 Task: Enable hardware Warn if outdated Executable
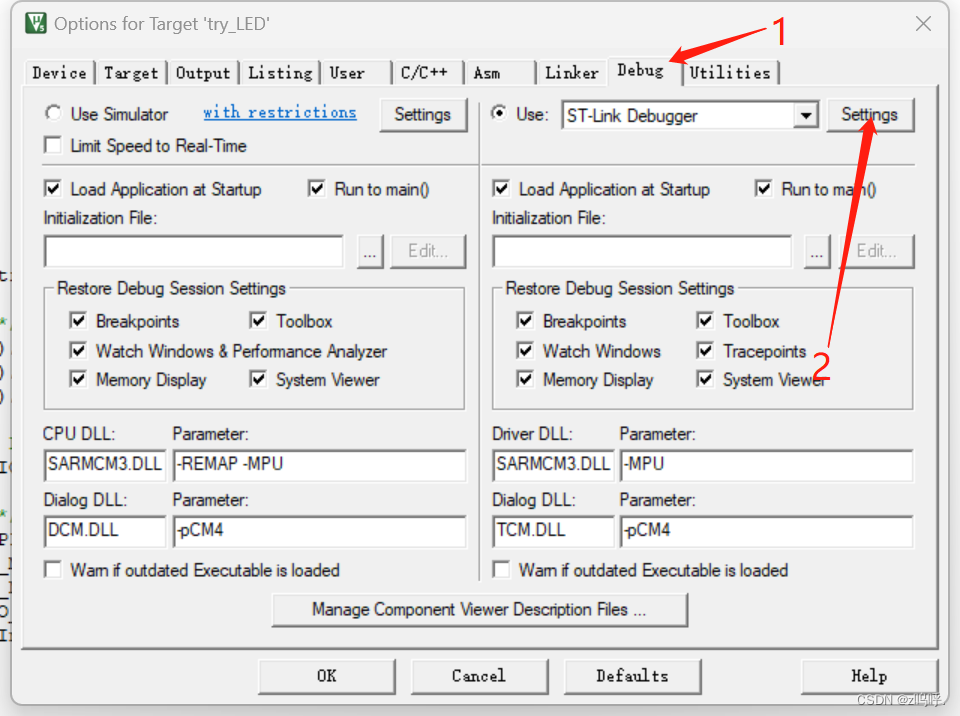(501, 570)
